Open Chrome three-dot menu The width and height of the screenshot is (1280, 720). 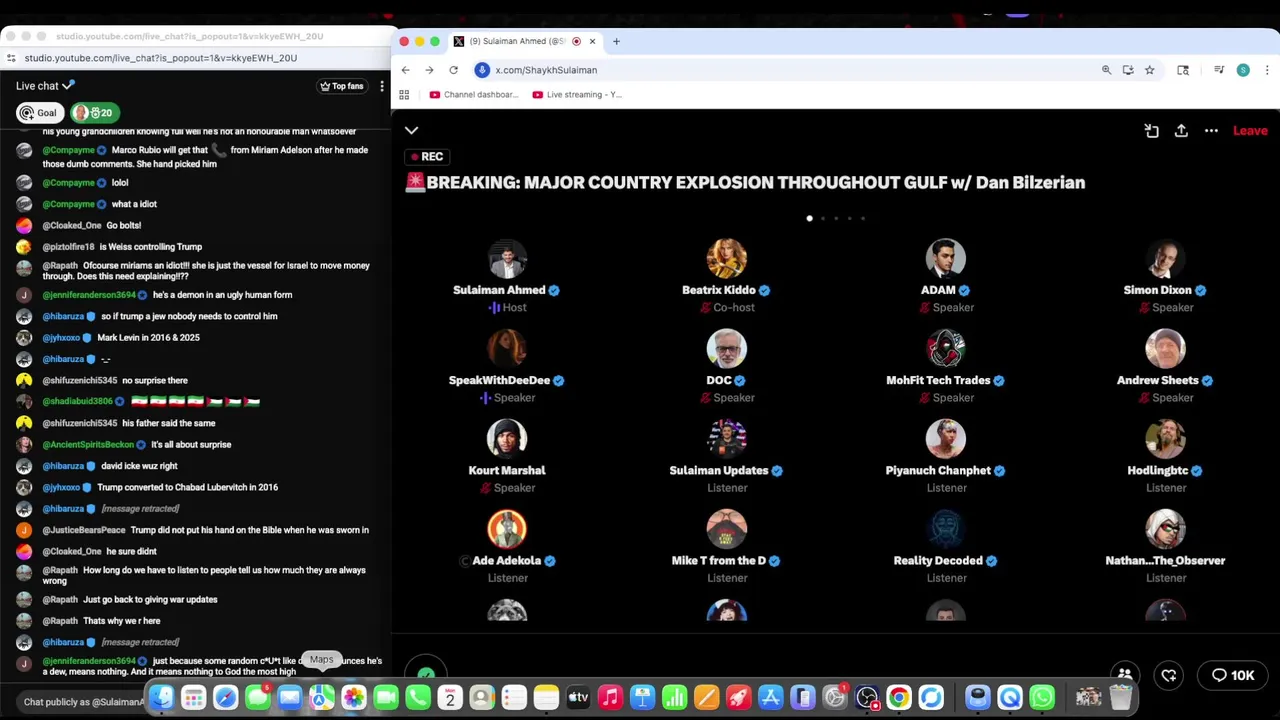[x=1267, y=70]
